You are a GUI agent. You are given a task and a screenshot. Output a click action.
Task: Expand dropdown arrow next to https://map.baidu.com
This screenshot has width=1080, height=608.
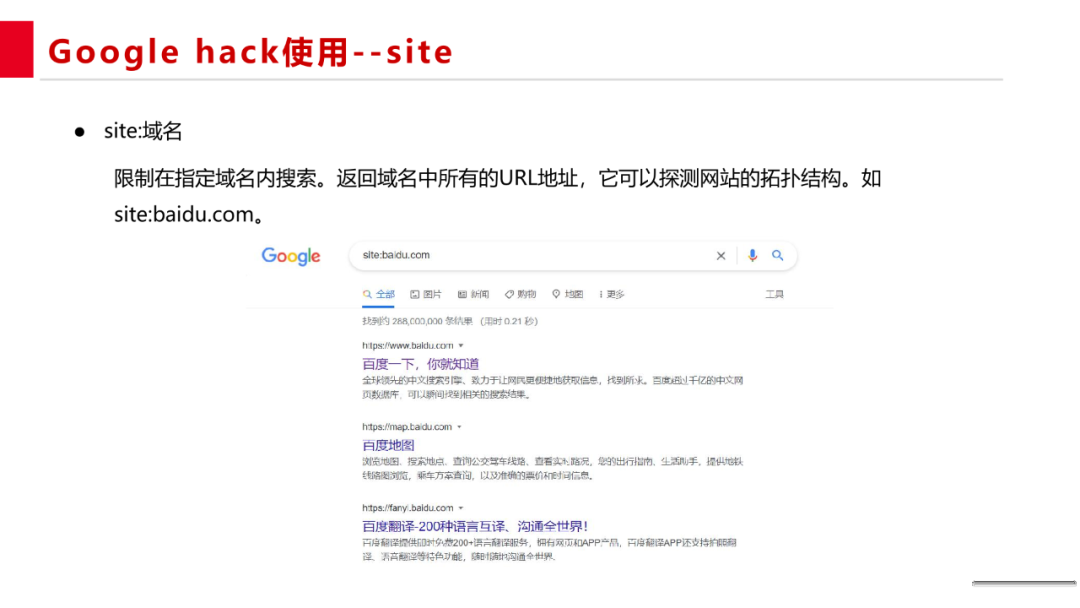pyautogui.click(x=459, y=427)
